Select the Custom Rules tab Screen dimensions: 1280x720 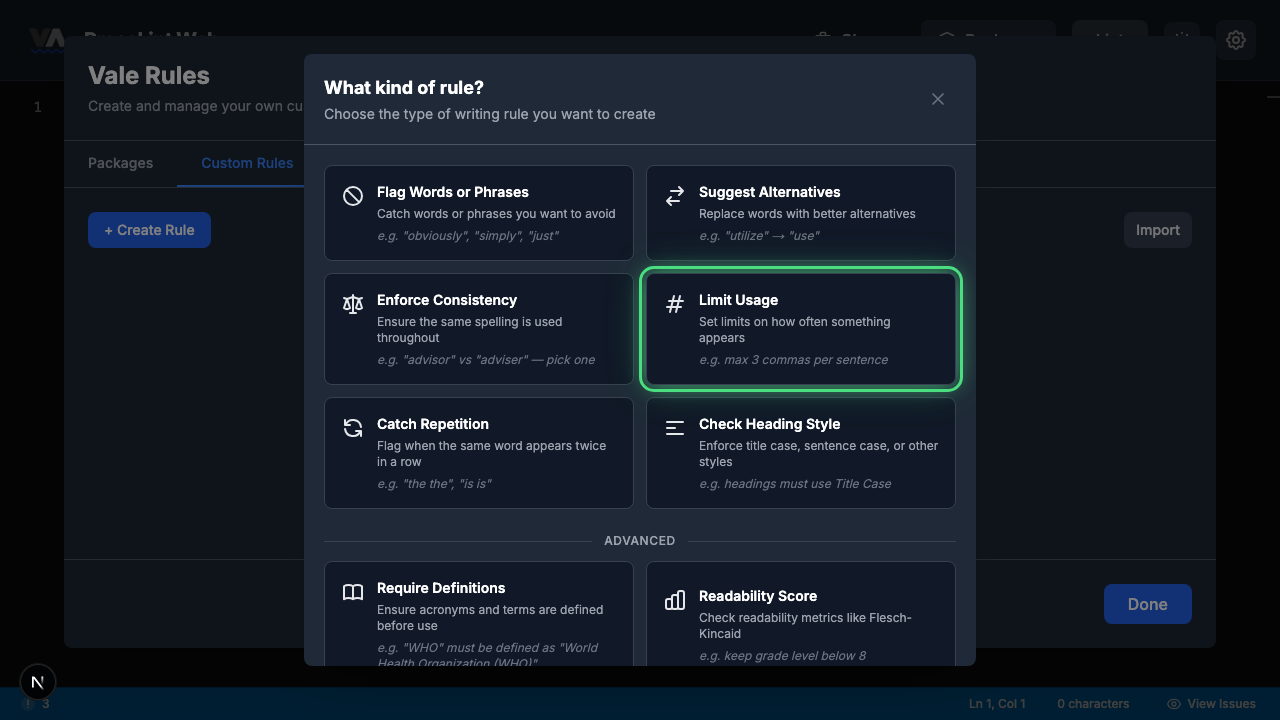point(247,163)
